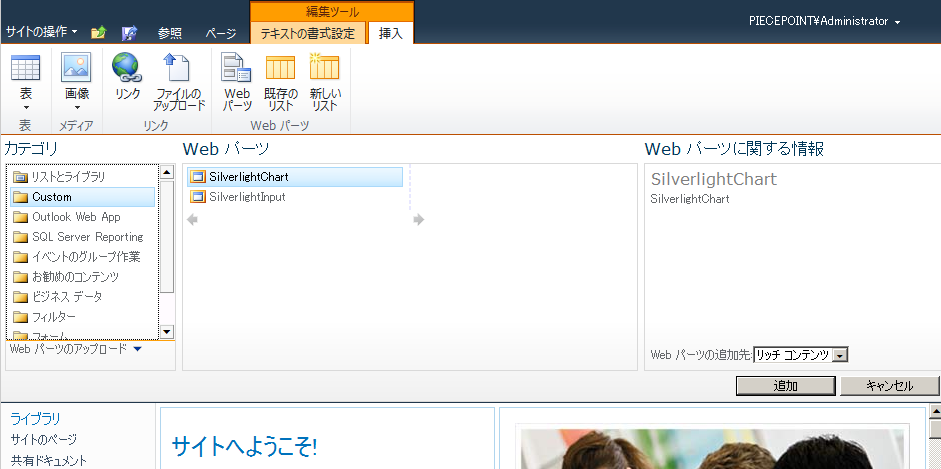Screen dimensions: 941x469
Task: Open the Administrator user menu
Action: [x=825, y=21]
